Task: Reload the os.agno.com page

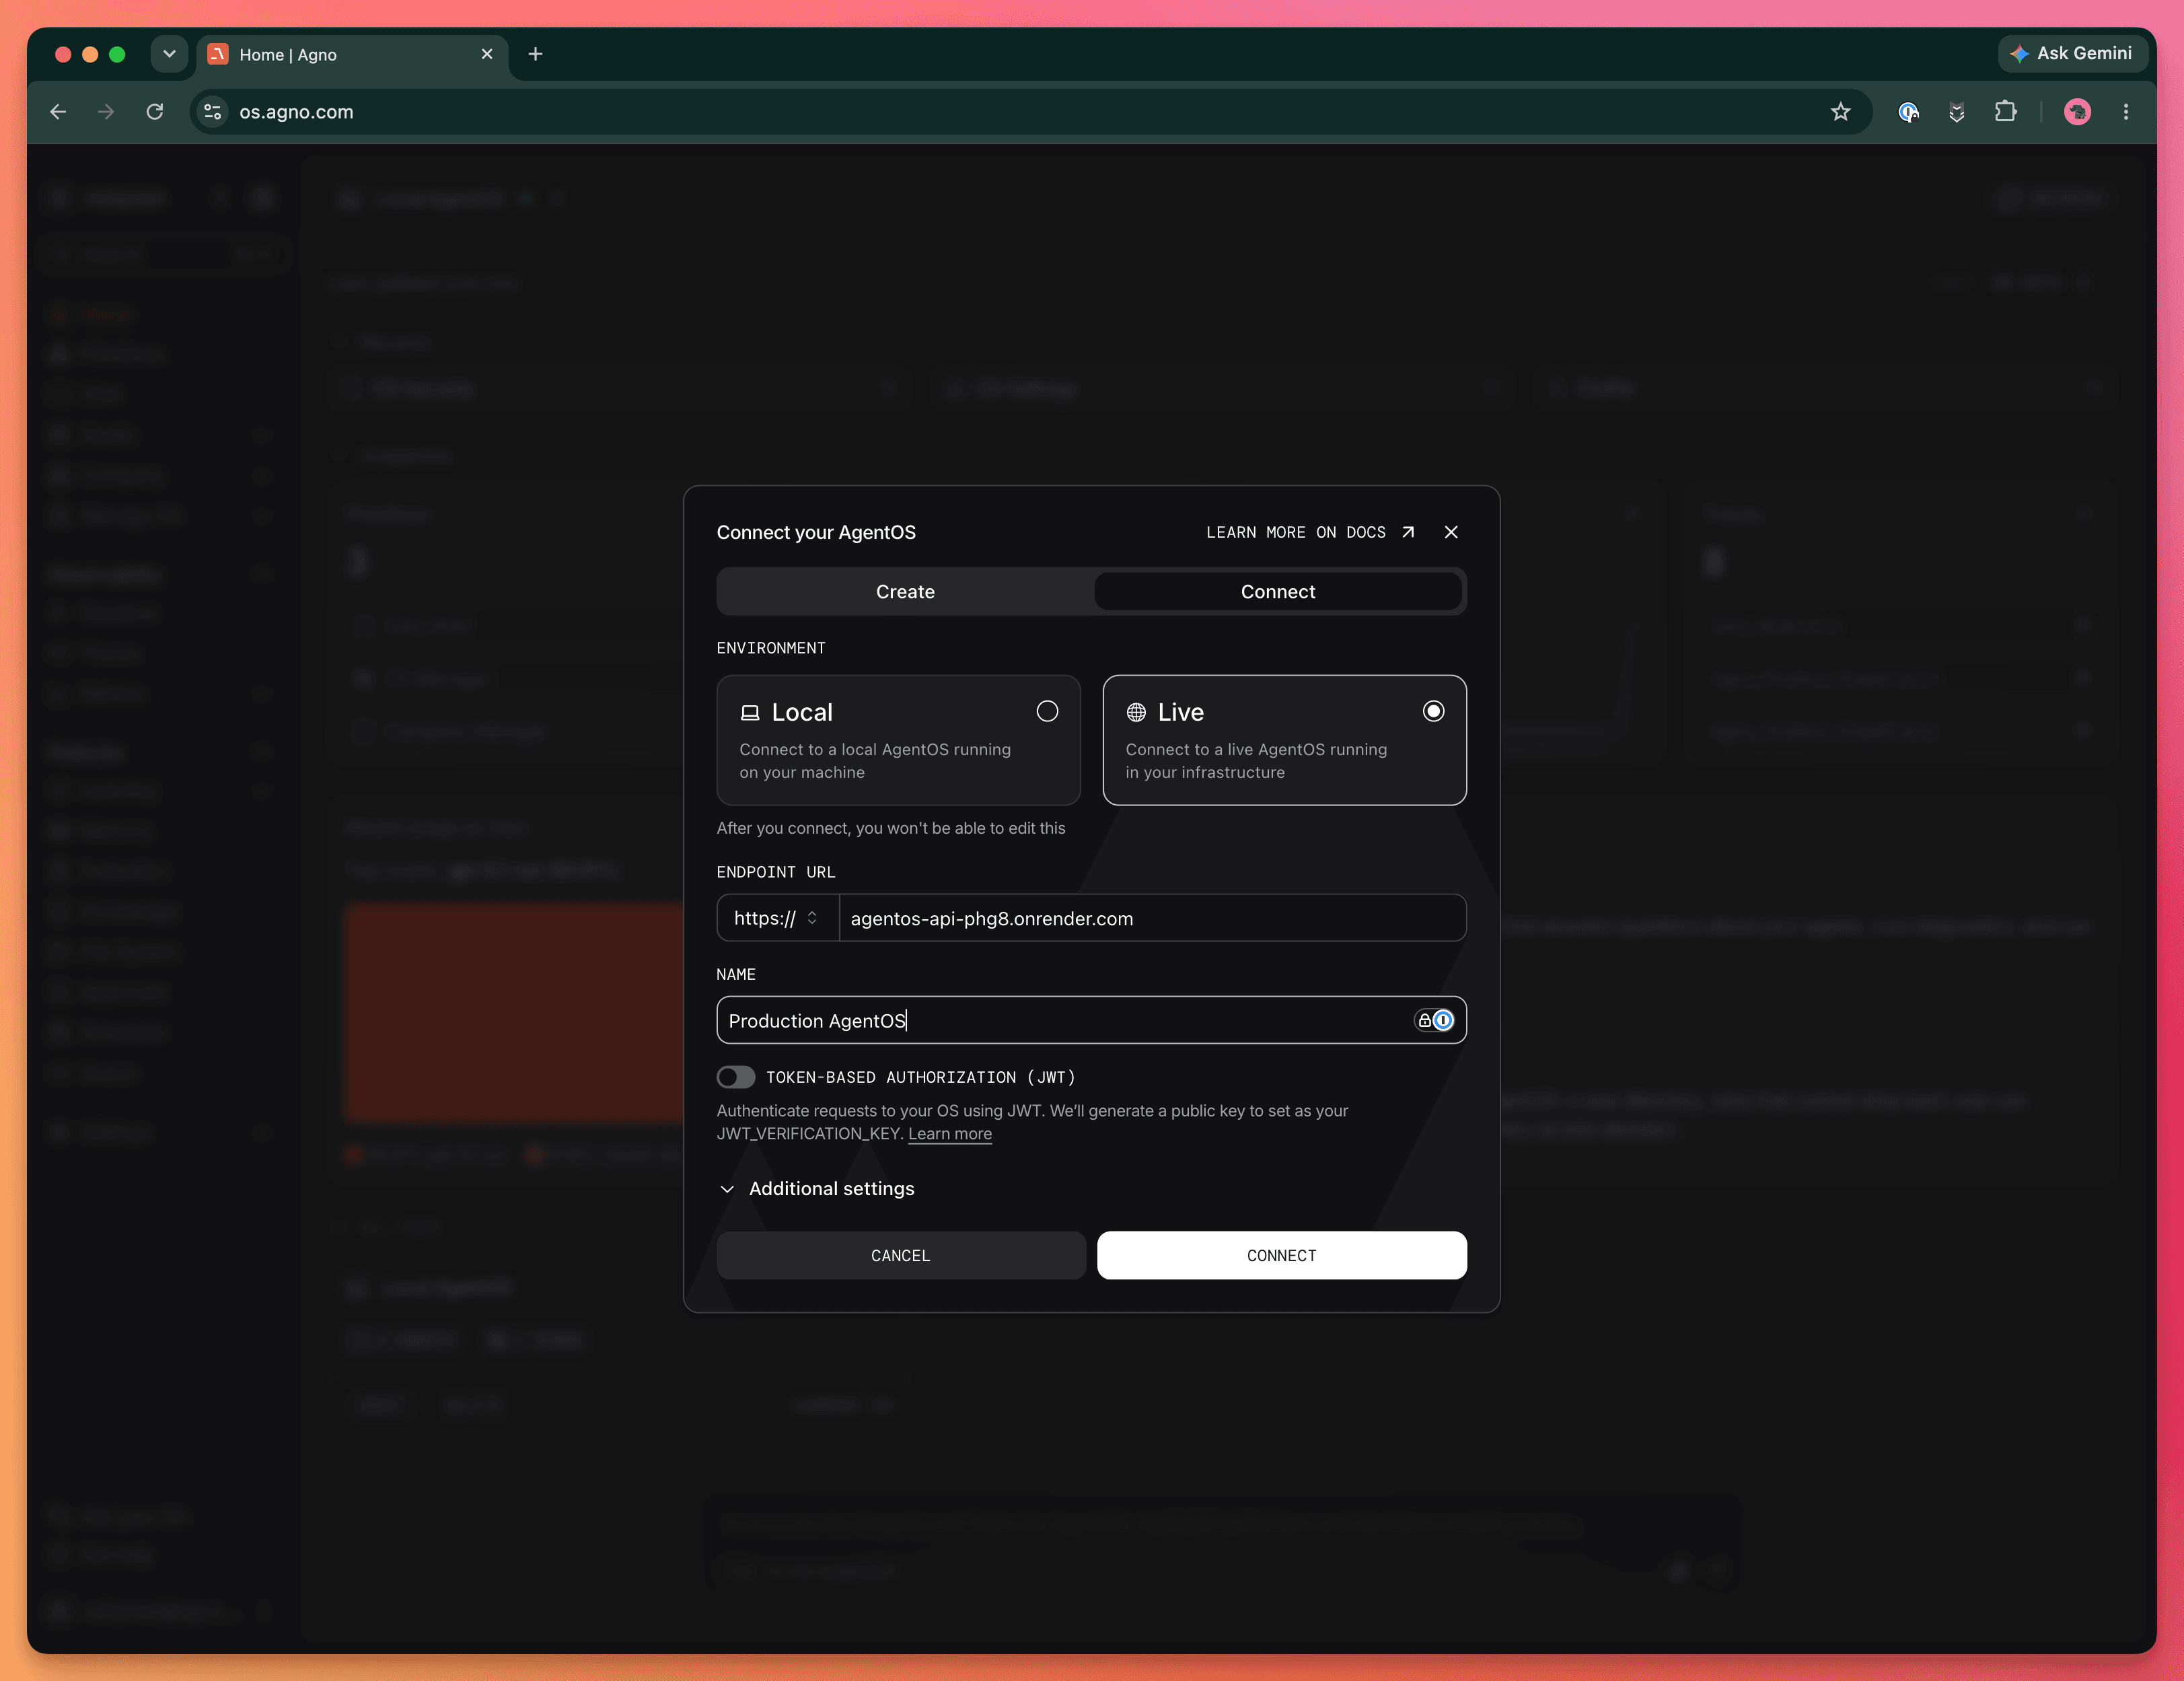Action: pyautogui.click(x=154, y=112)
